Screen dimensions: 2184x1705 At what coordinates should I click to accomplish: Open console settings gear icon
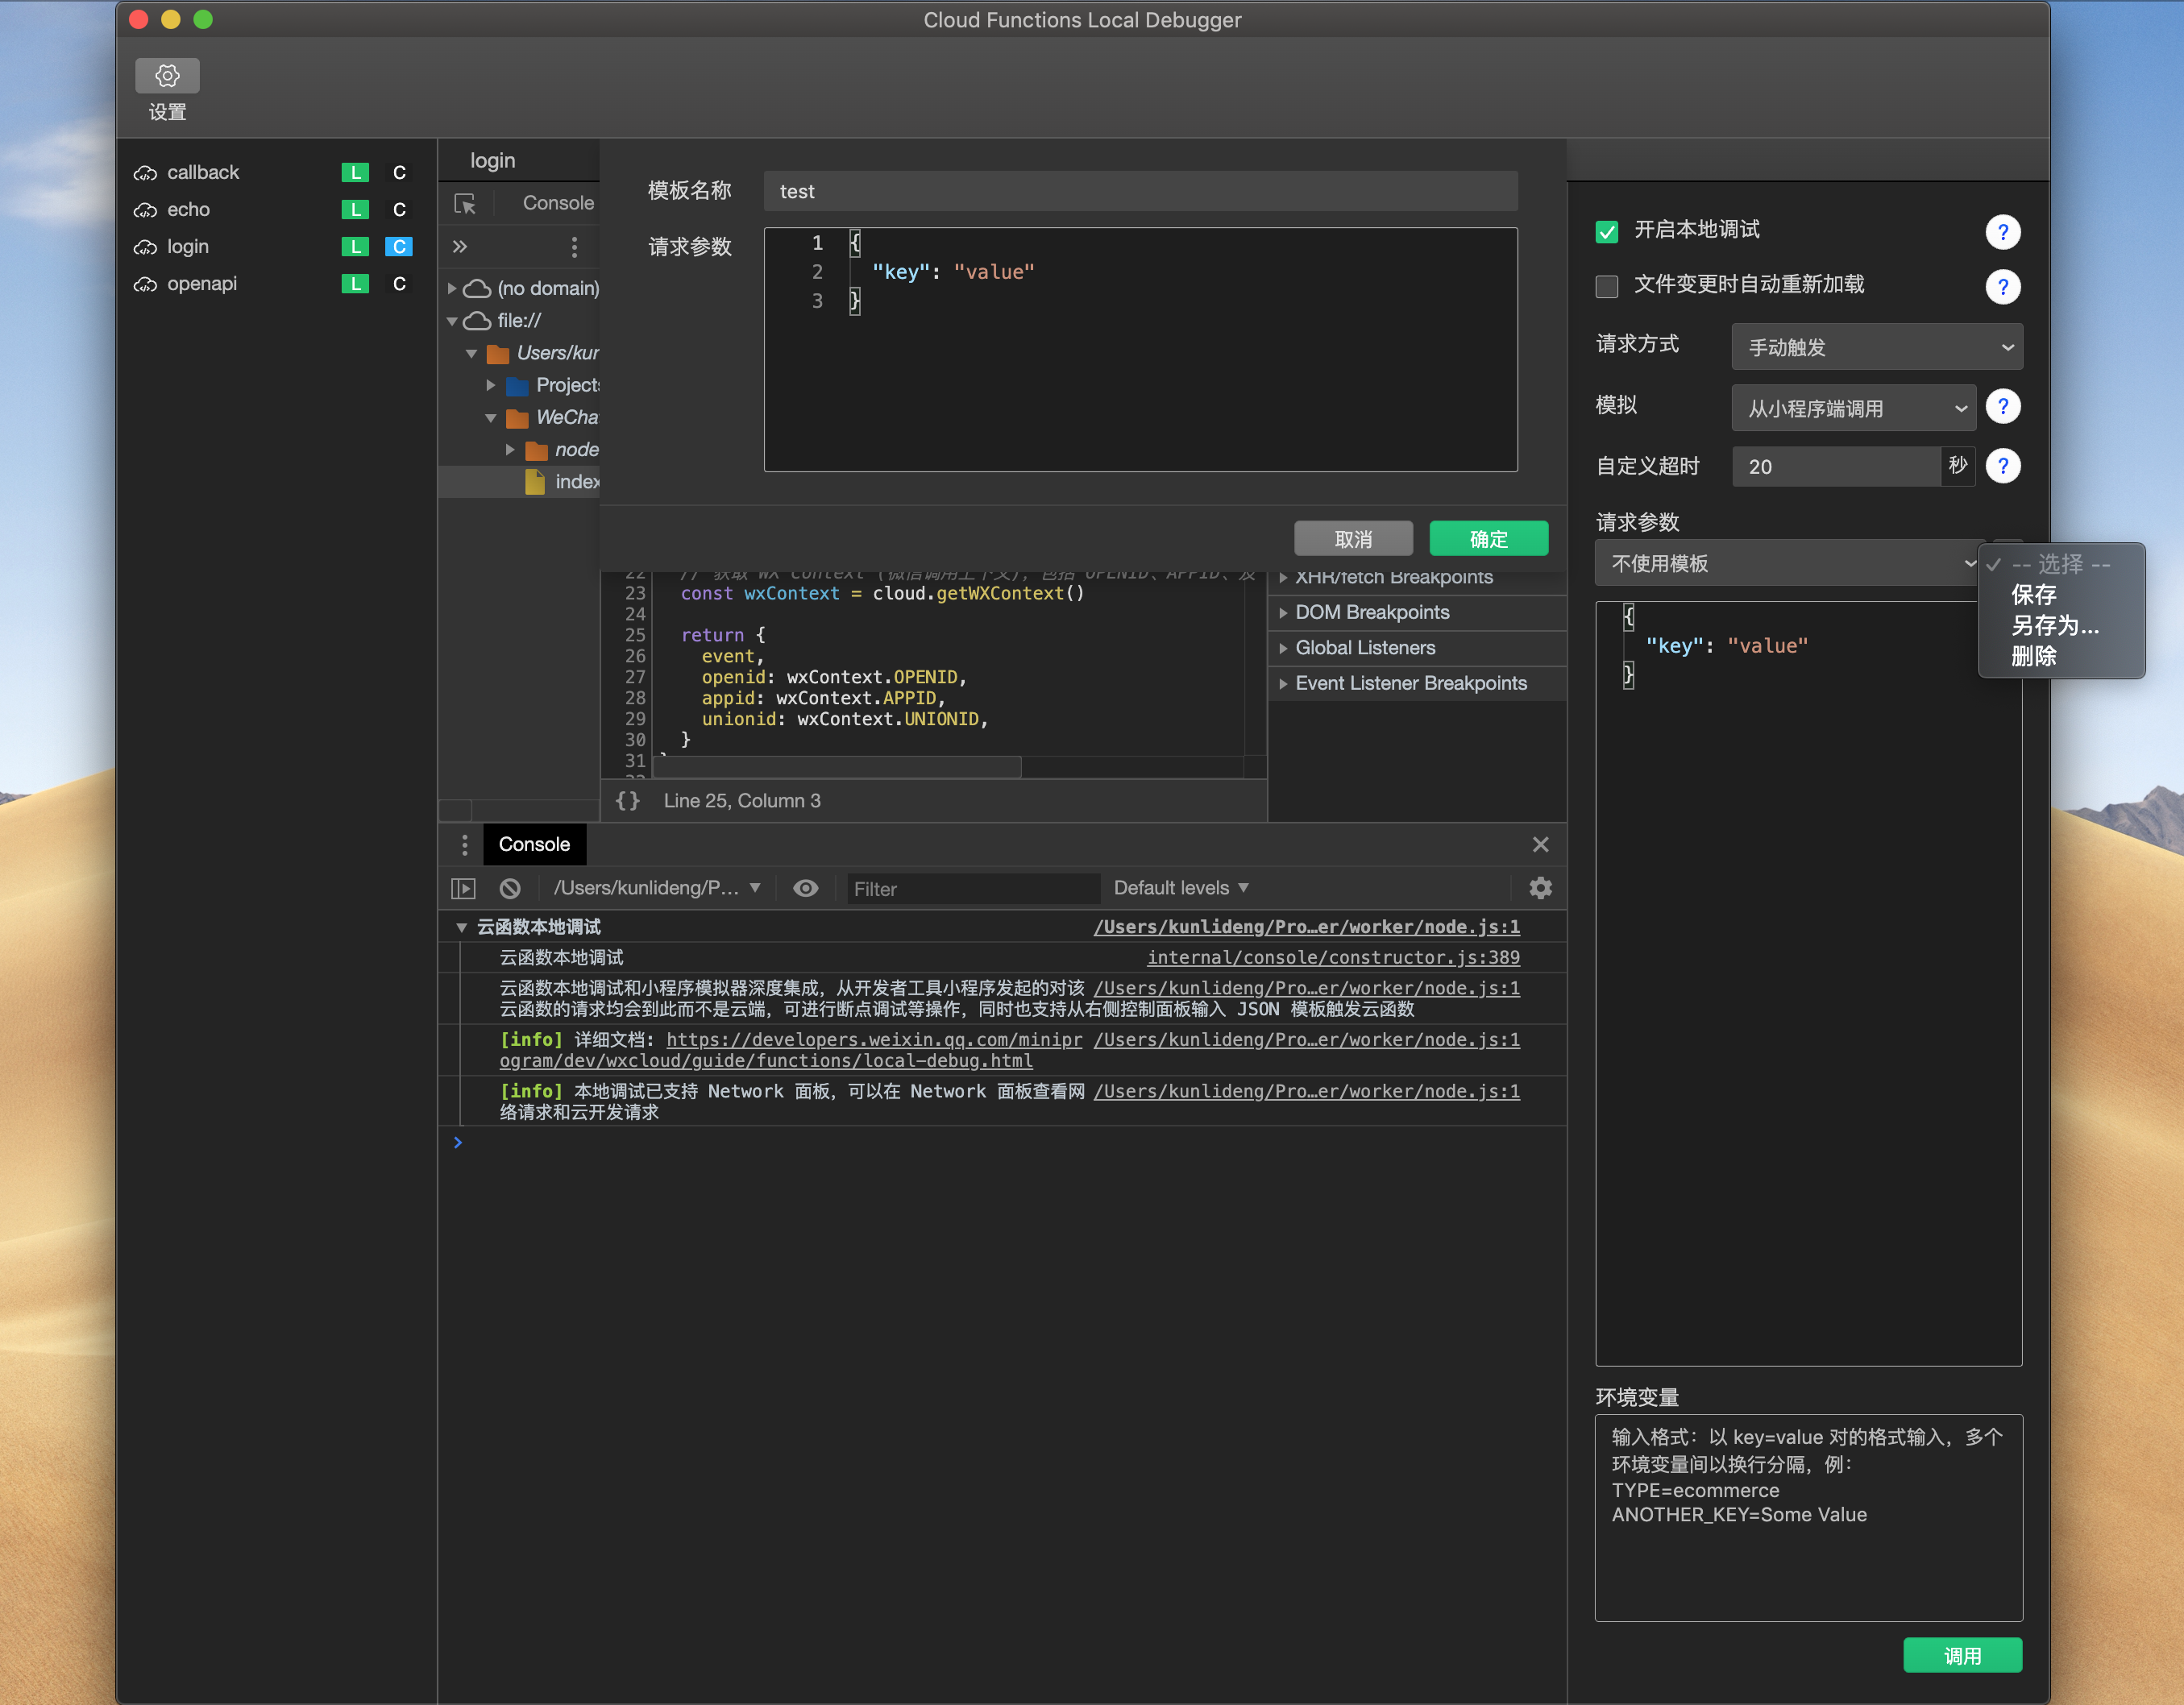(x=1540, y=888)
